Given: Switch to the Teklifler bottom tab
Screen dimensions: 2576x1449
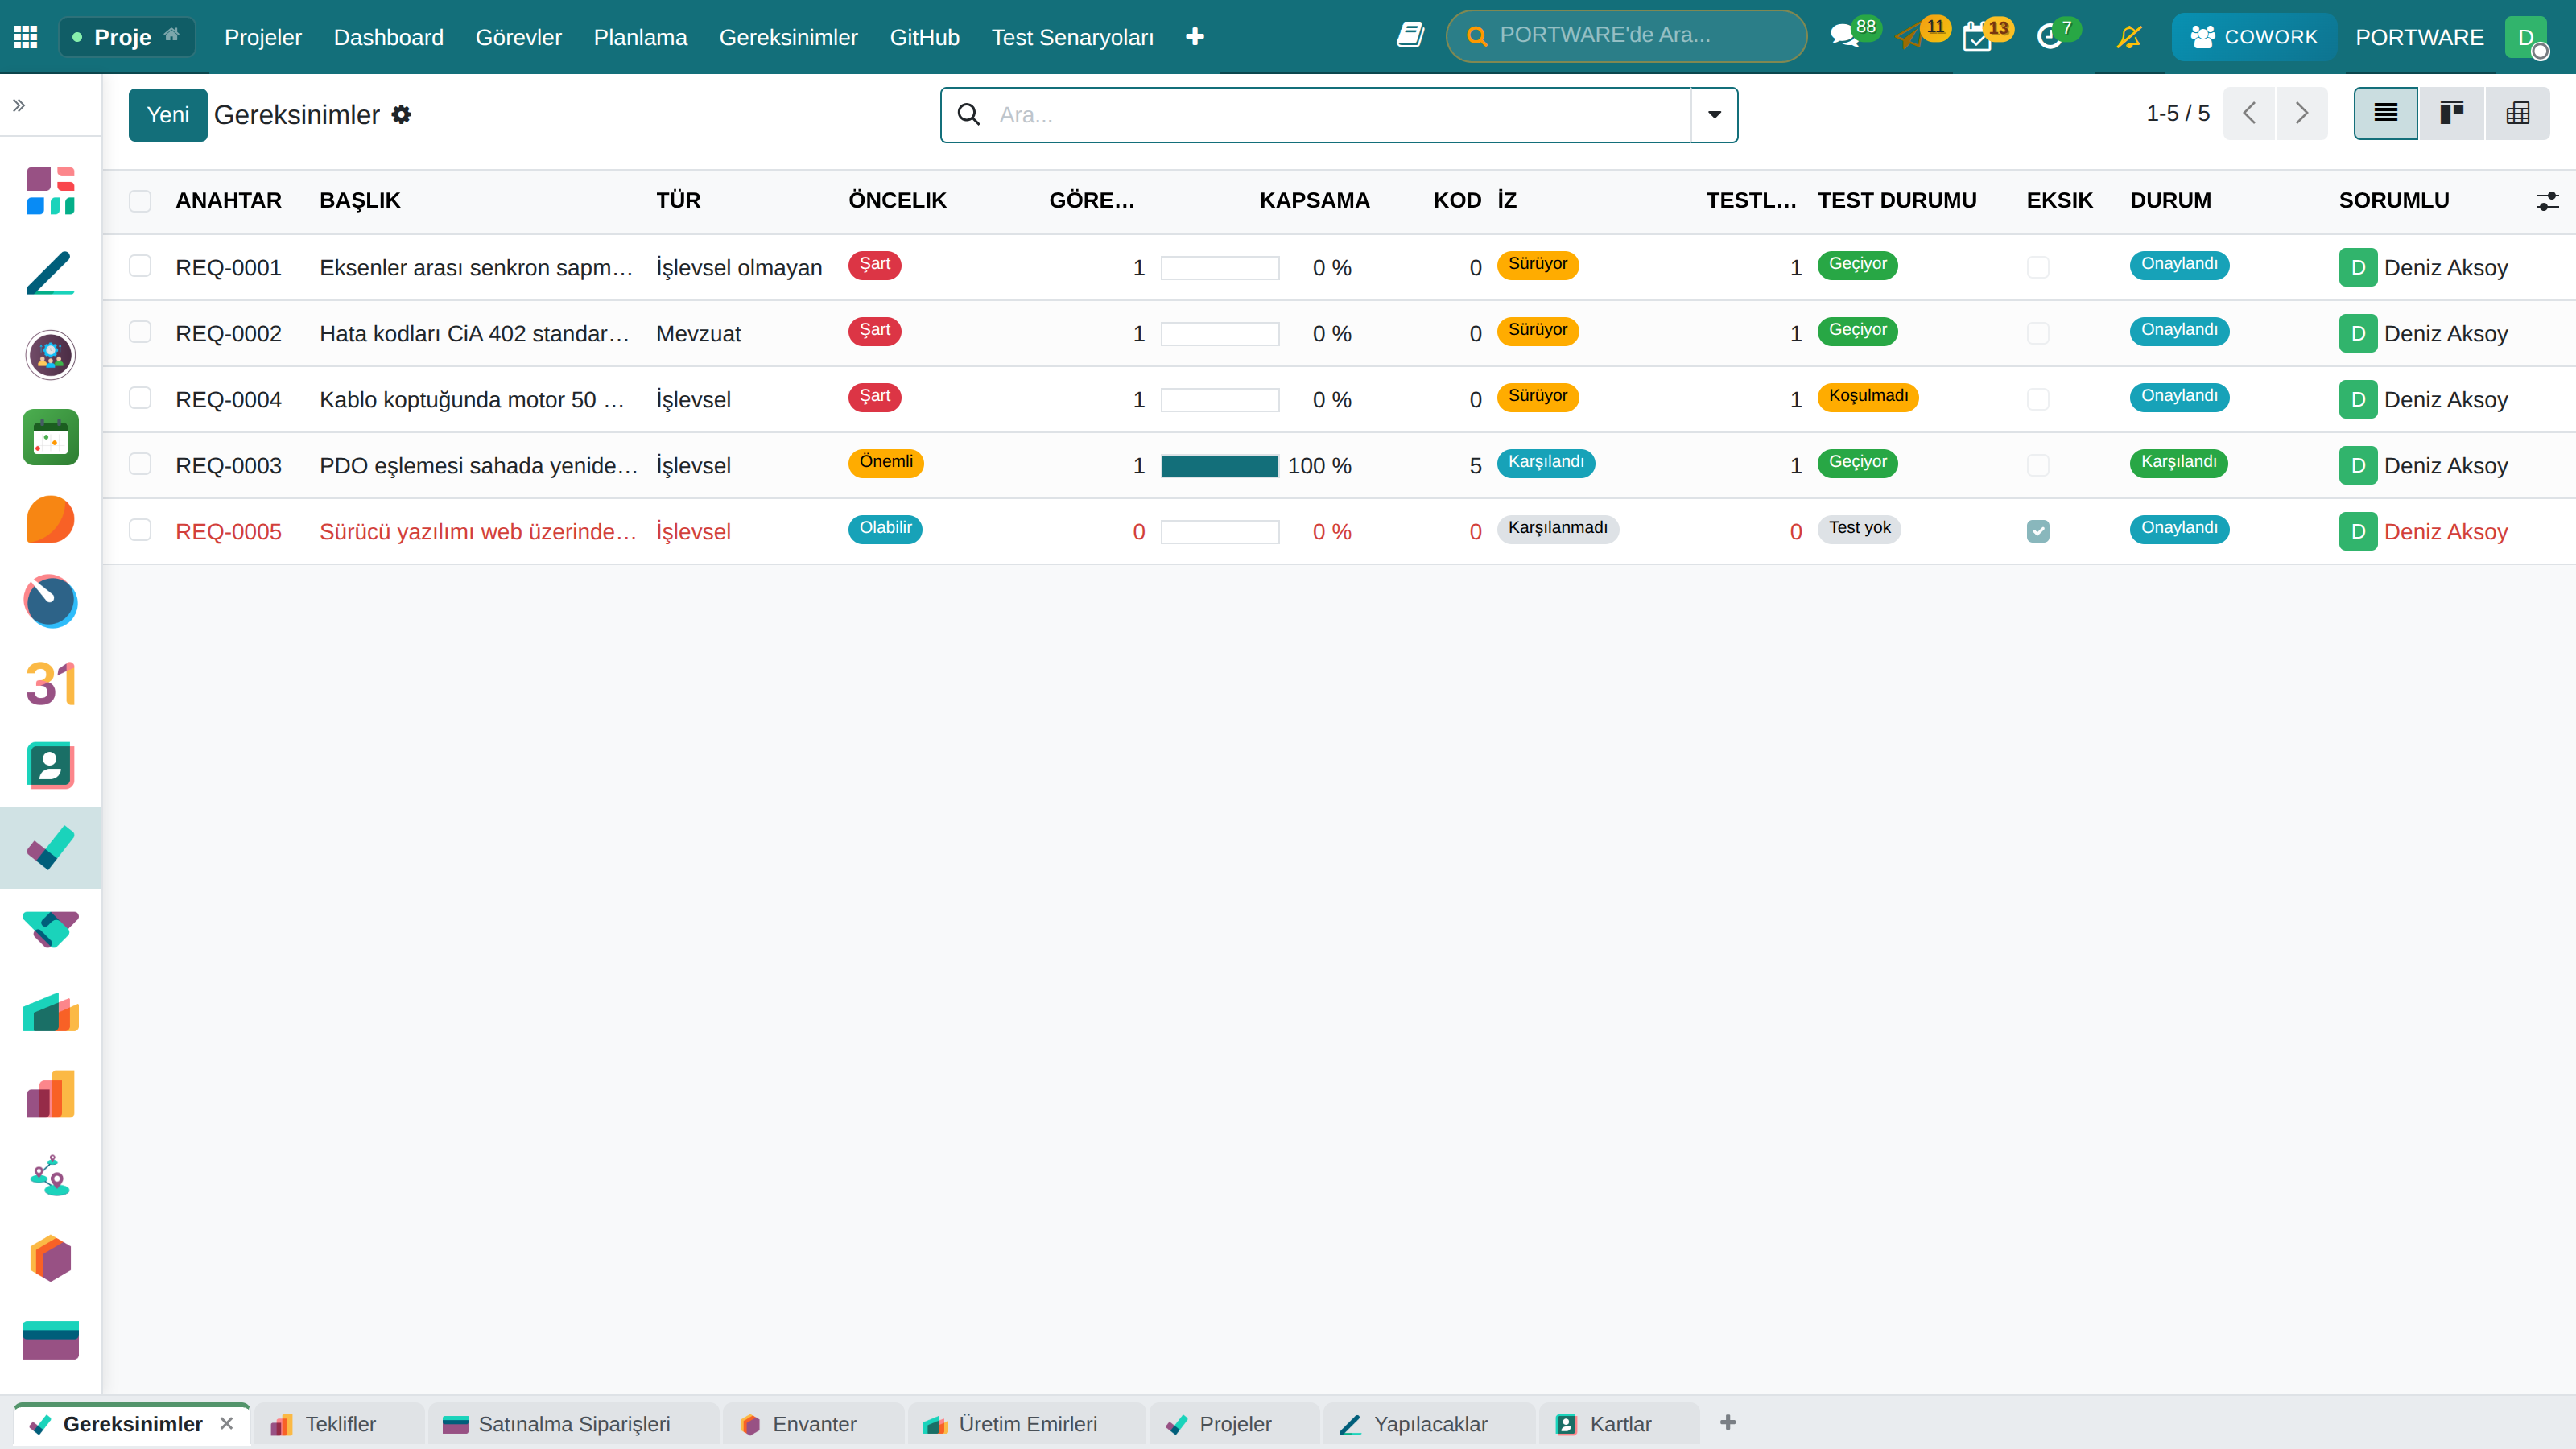Looking at the screenshot, I should [340, 1424].
